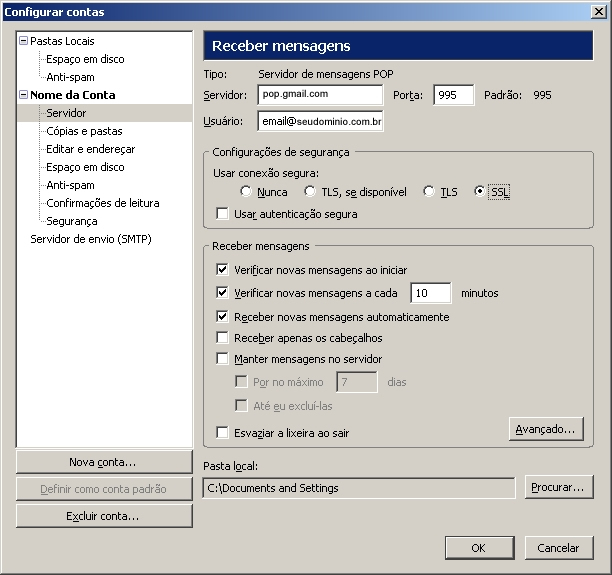Select Confirmações de leitura item
This screenshot has width=612, height=575.
(102, 203)
